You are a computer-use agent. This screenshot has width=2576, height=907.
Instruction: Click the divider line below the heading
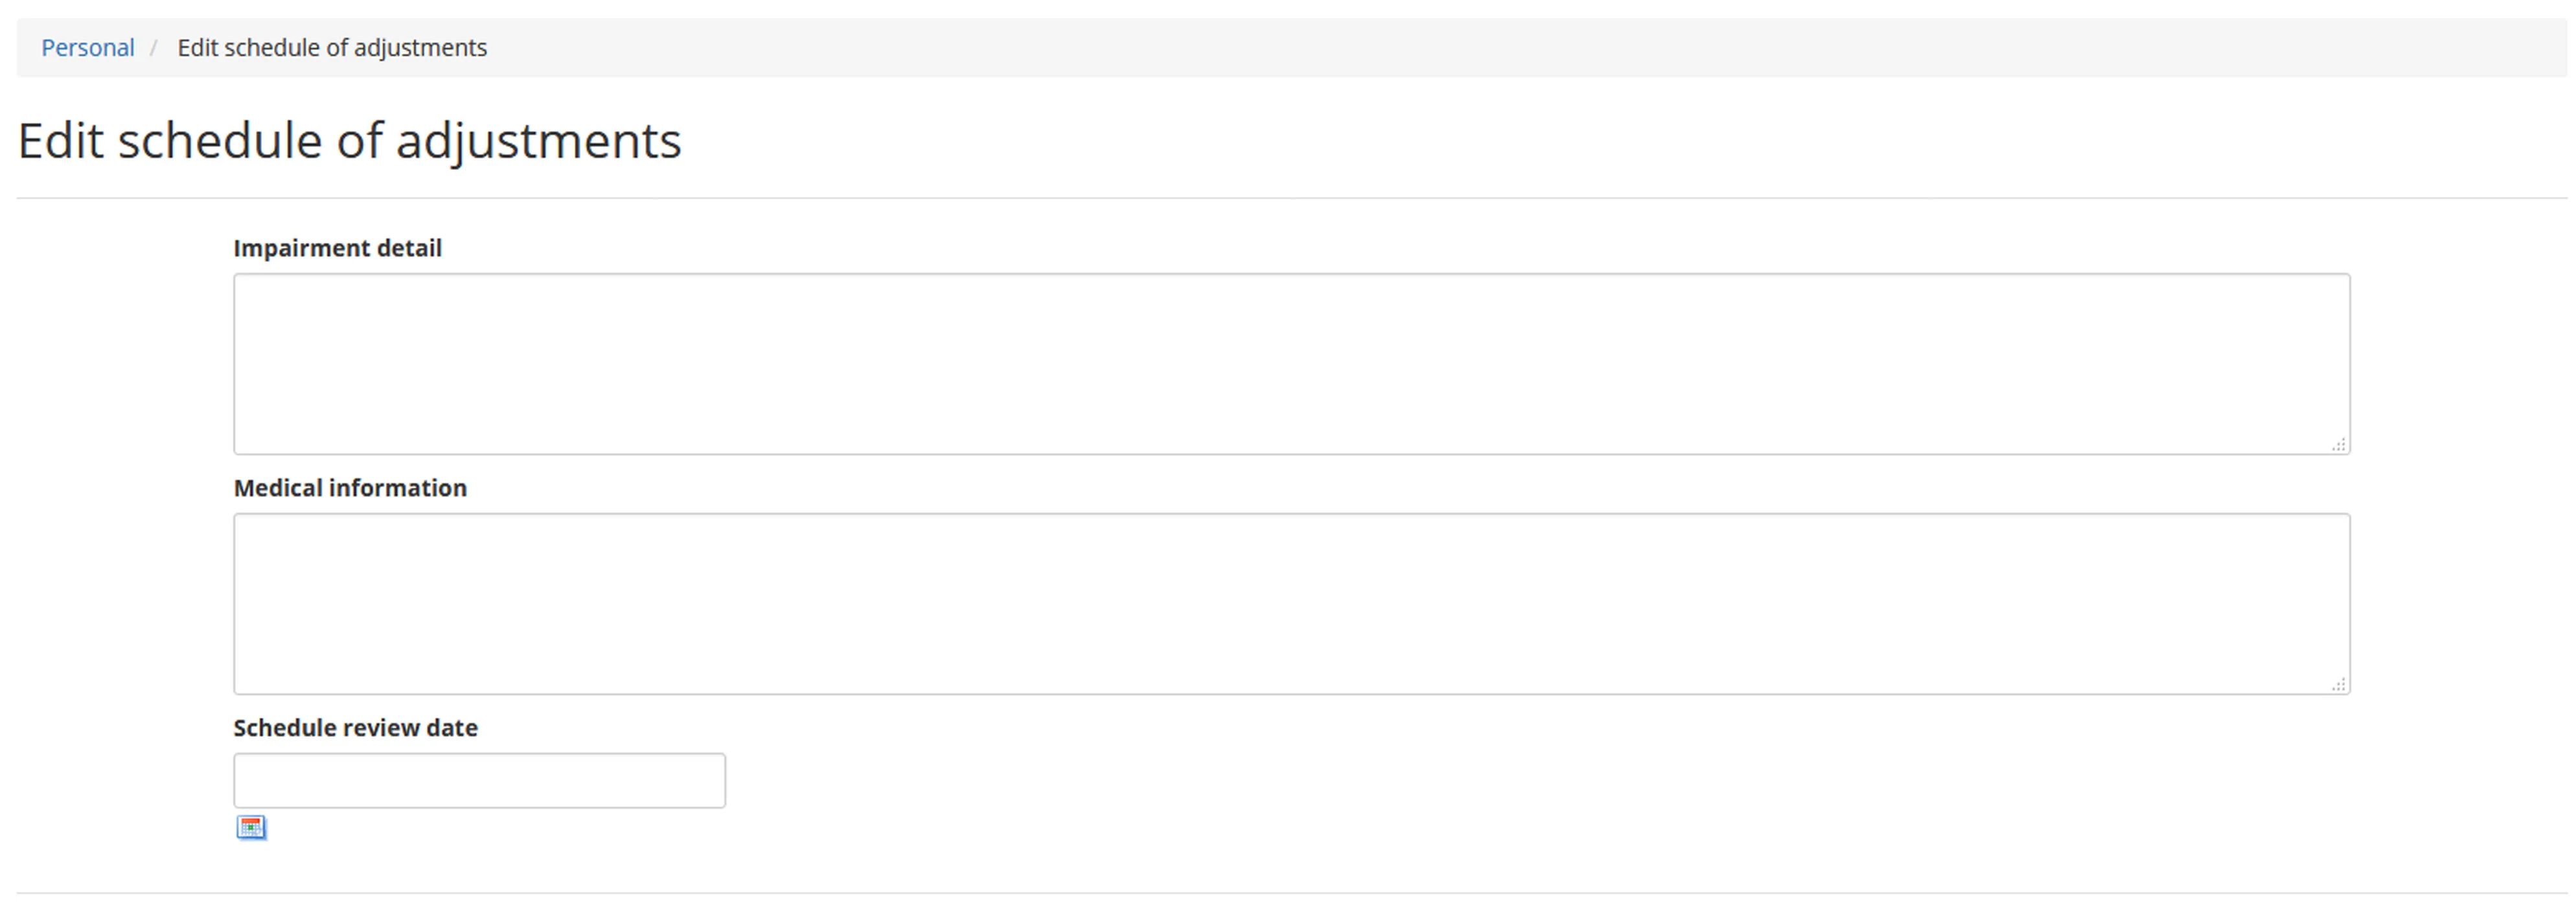(x=1291, y=198)
